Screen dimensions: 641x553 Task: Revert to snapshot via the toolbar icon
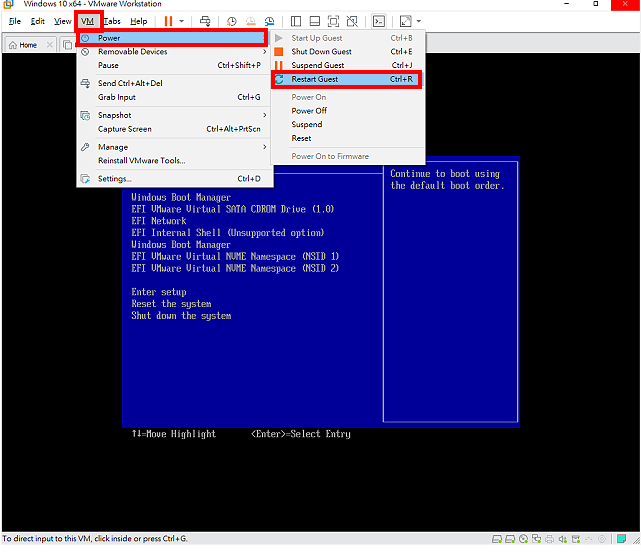pos(251,21)
